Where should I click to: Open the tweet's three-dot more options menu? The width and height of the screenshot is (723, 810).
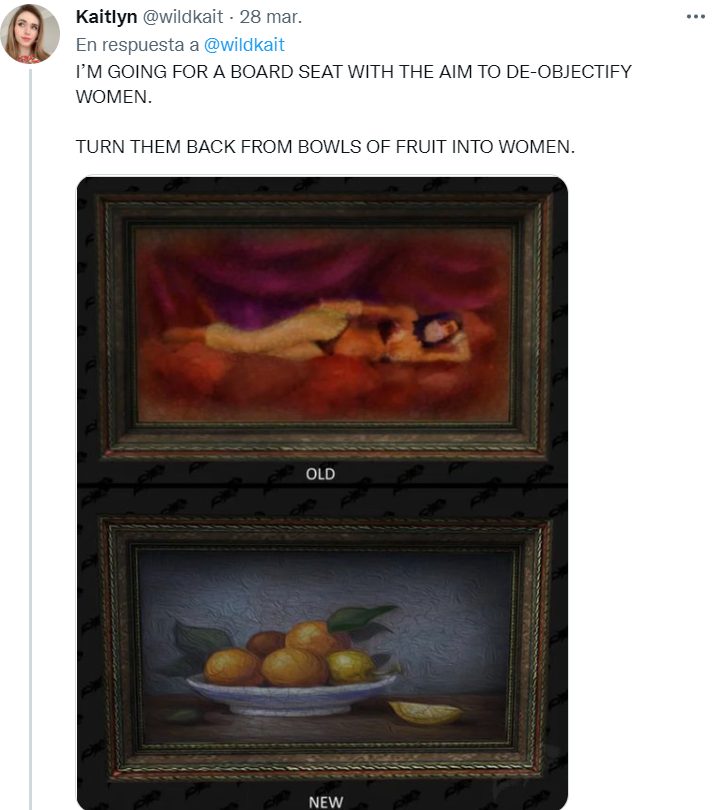pos(696,17)
